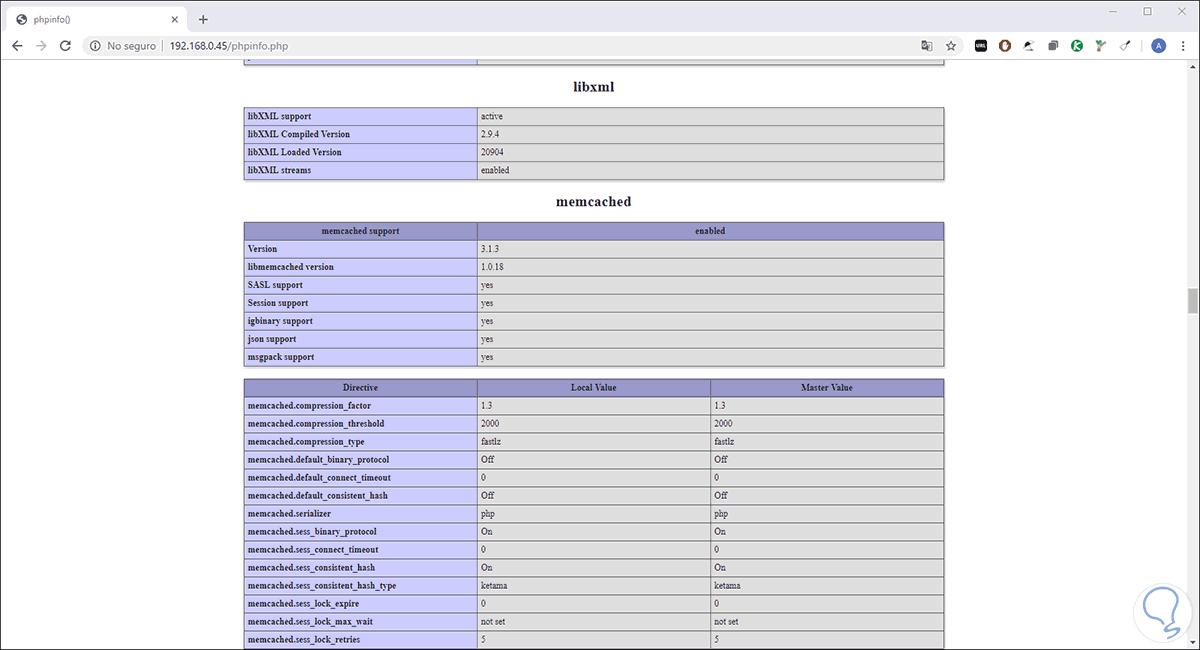1200x650 pixels.
Task: Click the 'SASL support' label
Action: [x=276, y=285]
